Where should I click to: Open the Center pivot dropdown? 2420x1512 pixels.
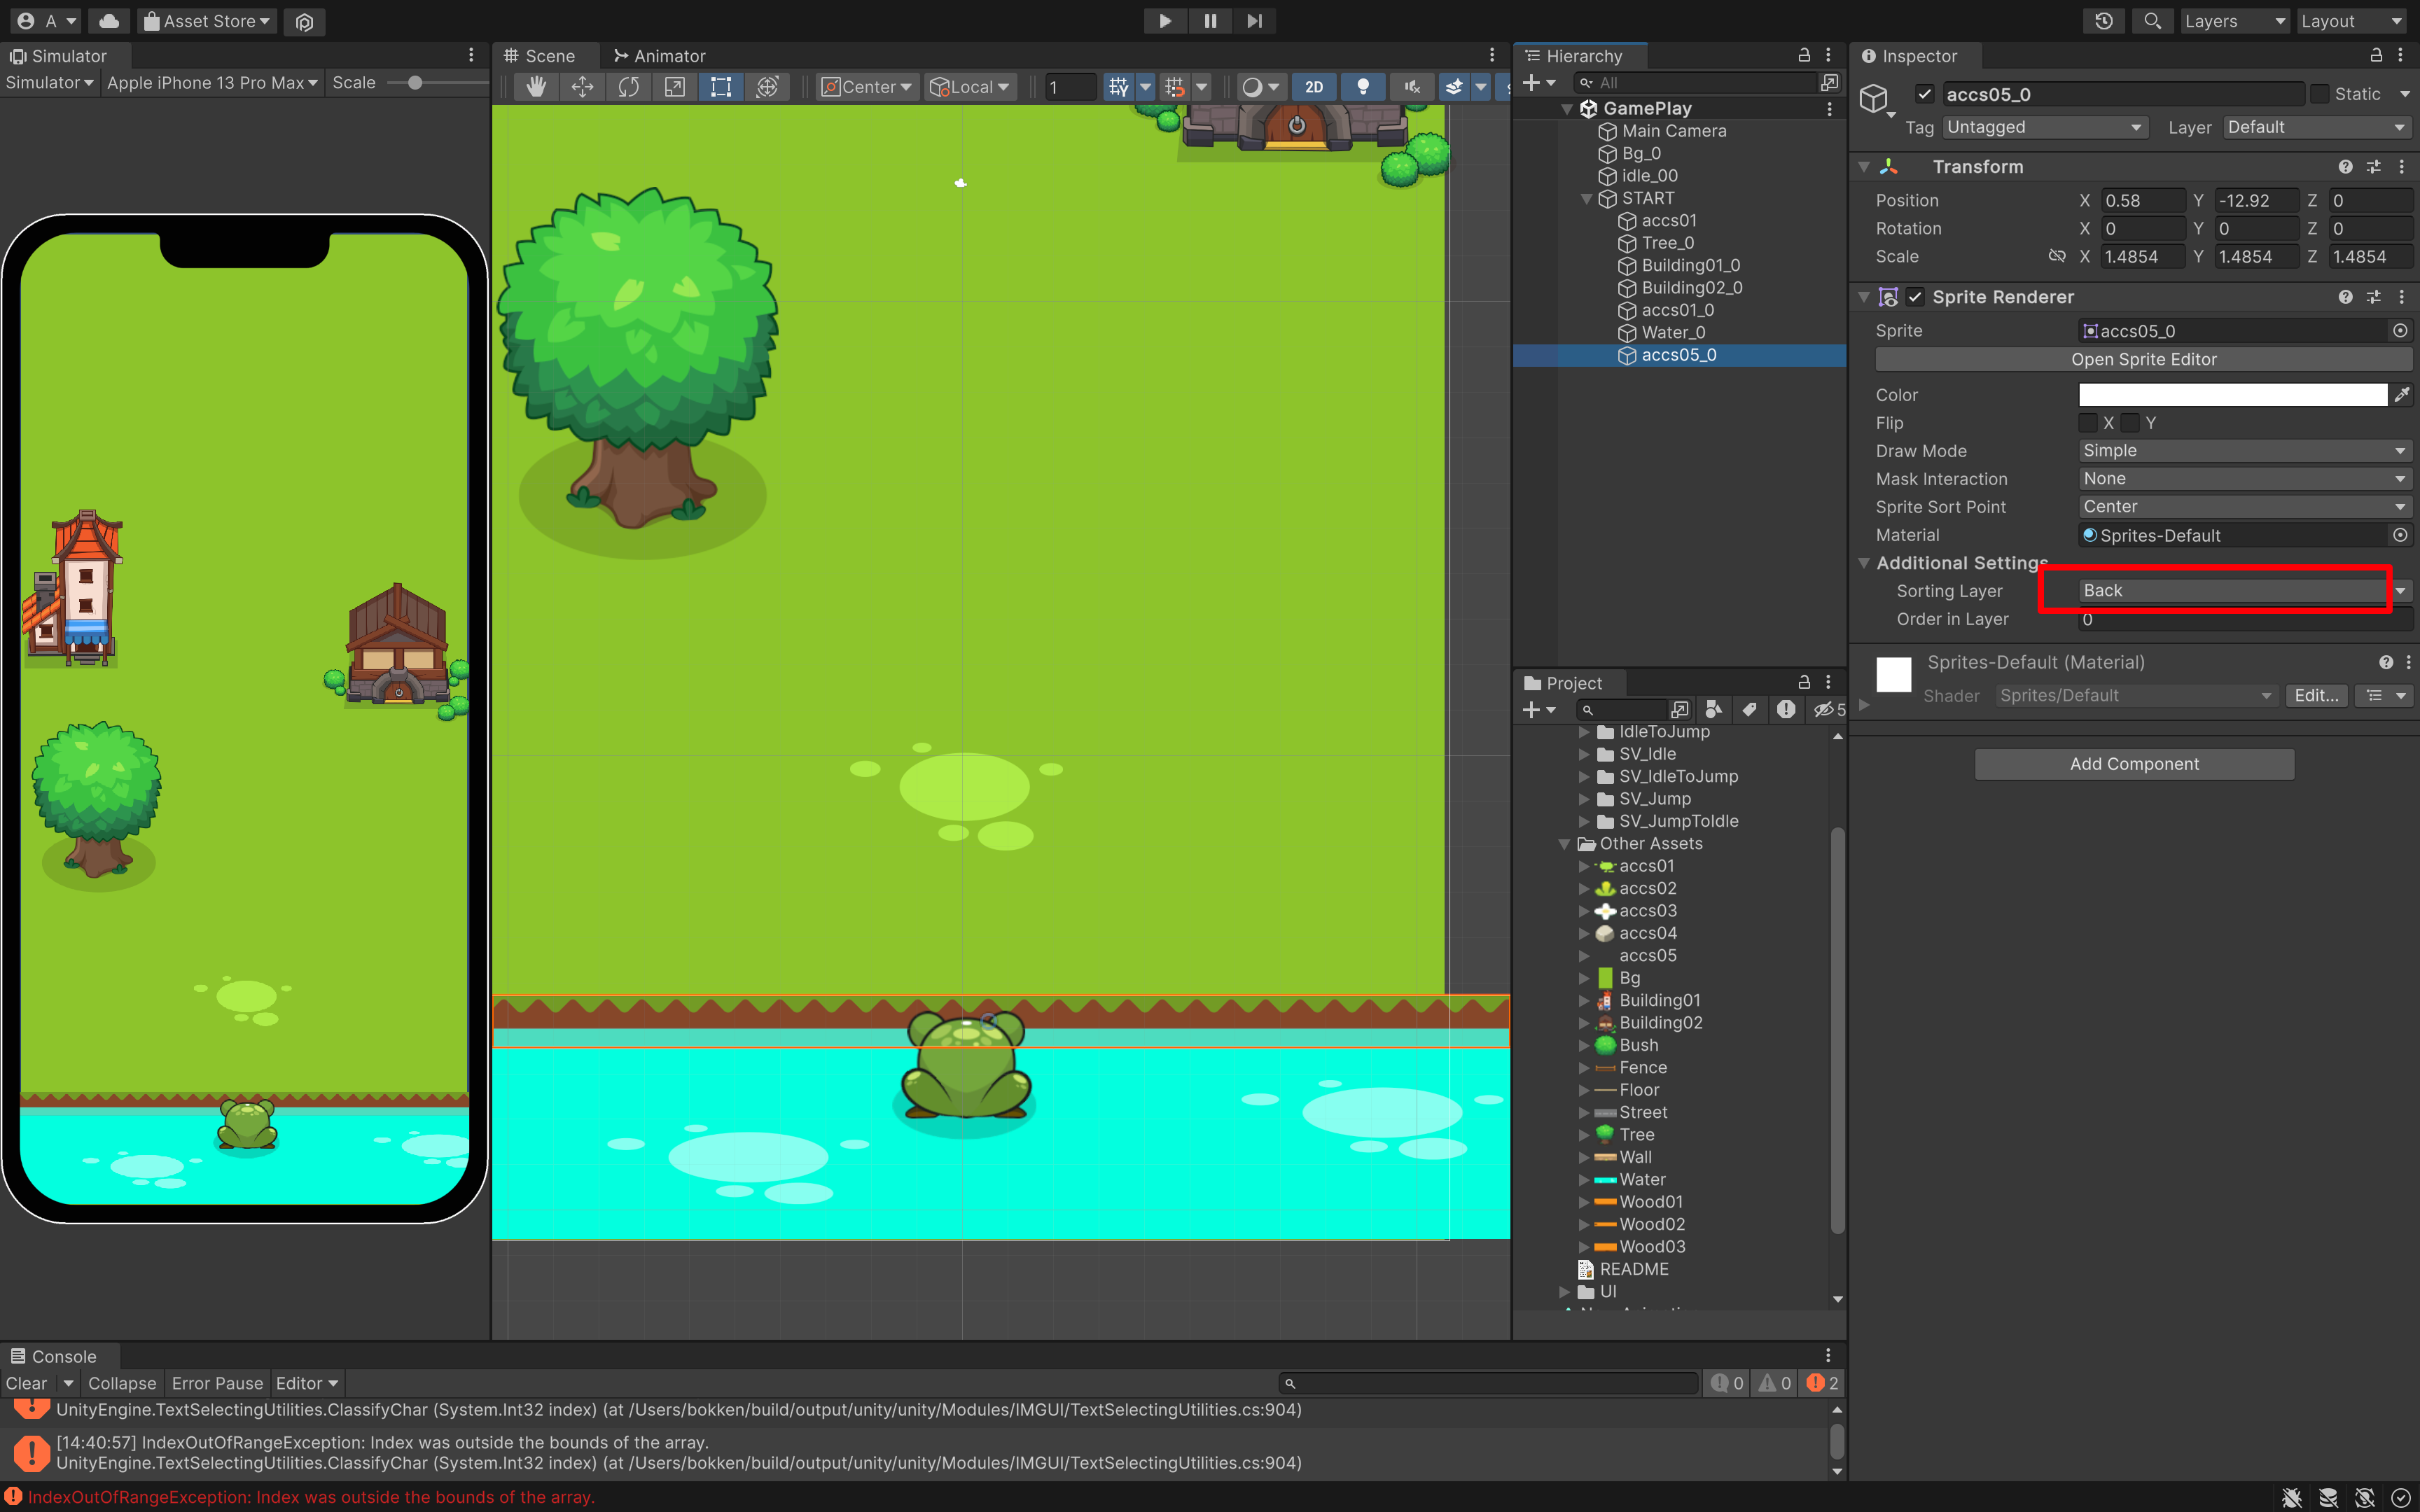(866, 87)
